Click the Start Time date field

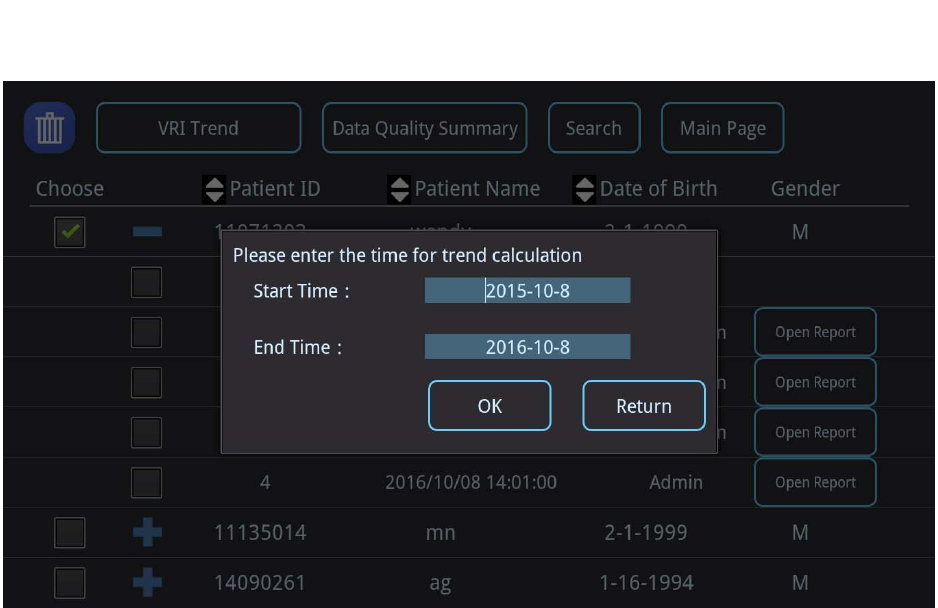pos(527,291)
